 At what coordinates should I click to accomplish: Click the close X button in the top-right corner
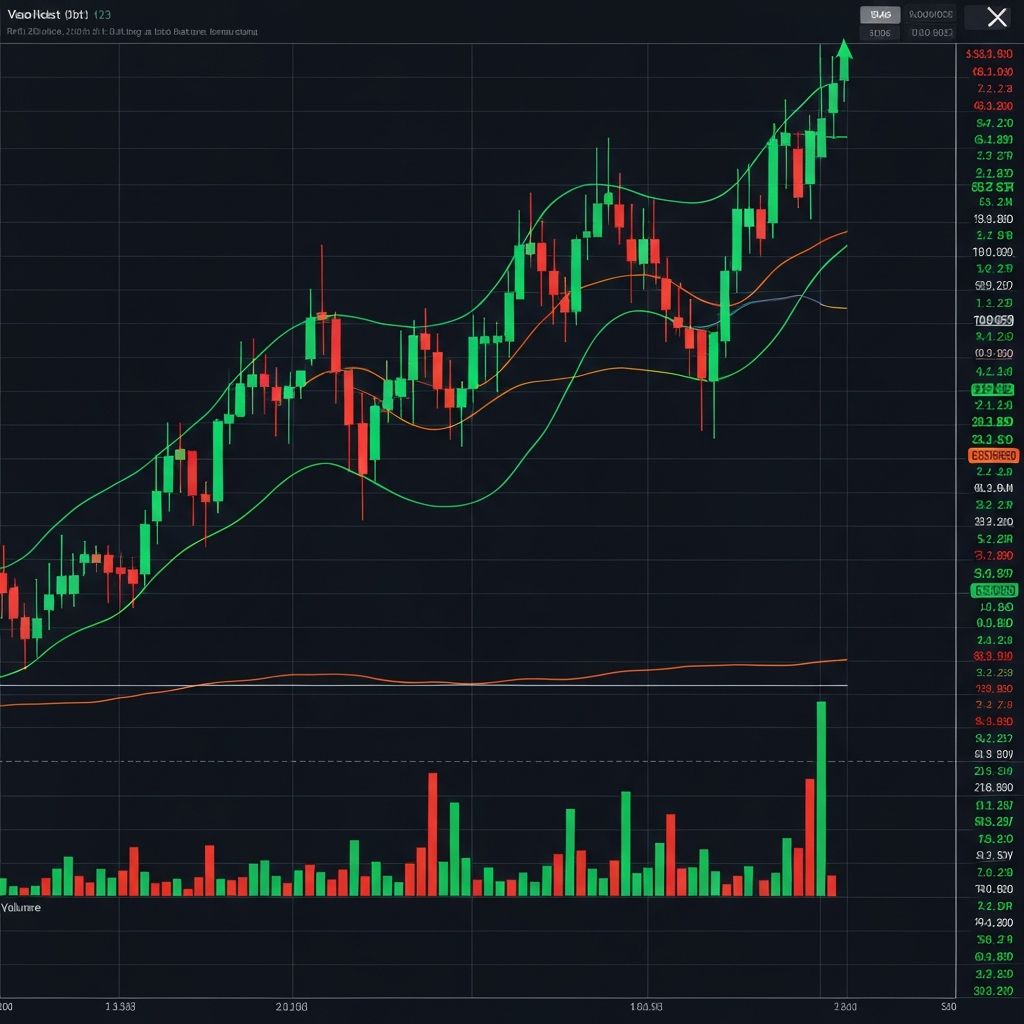tap(995, 17)
